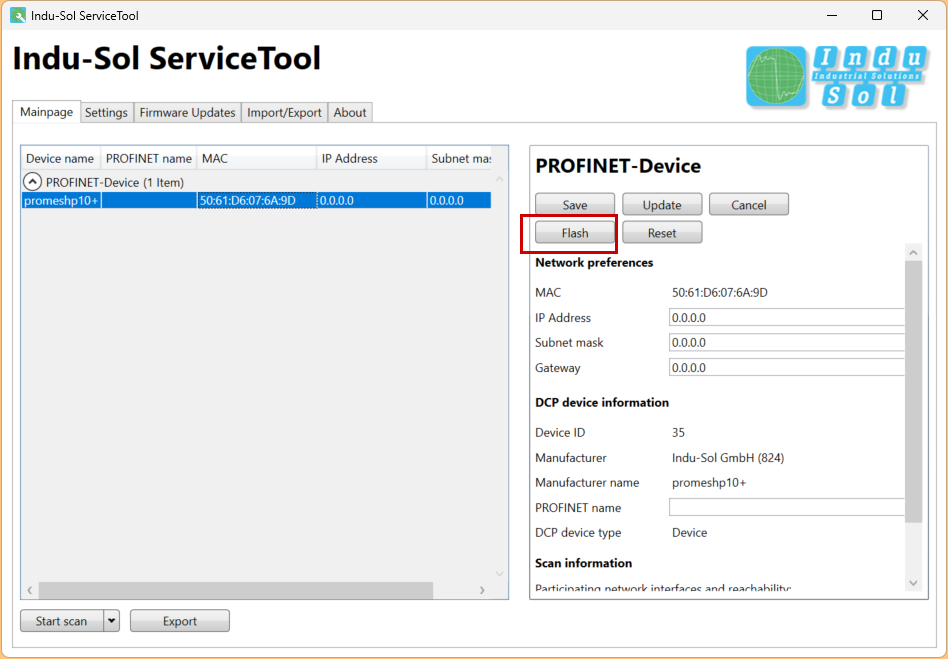Click the Manufacturer value Indu-Sol GmbH (824)
948x659 pixels.
click(728, 458)
